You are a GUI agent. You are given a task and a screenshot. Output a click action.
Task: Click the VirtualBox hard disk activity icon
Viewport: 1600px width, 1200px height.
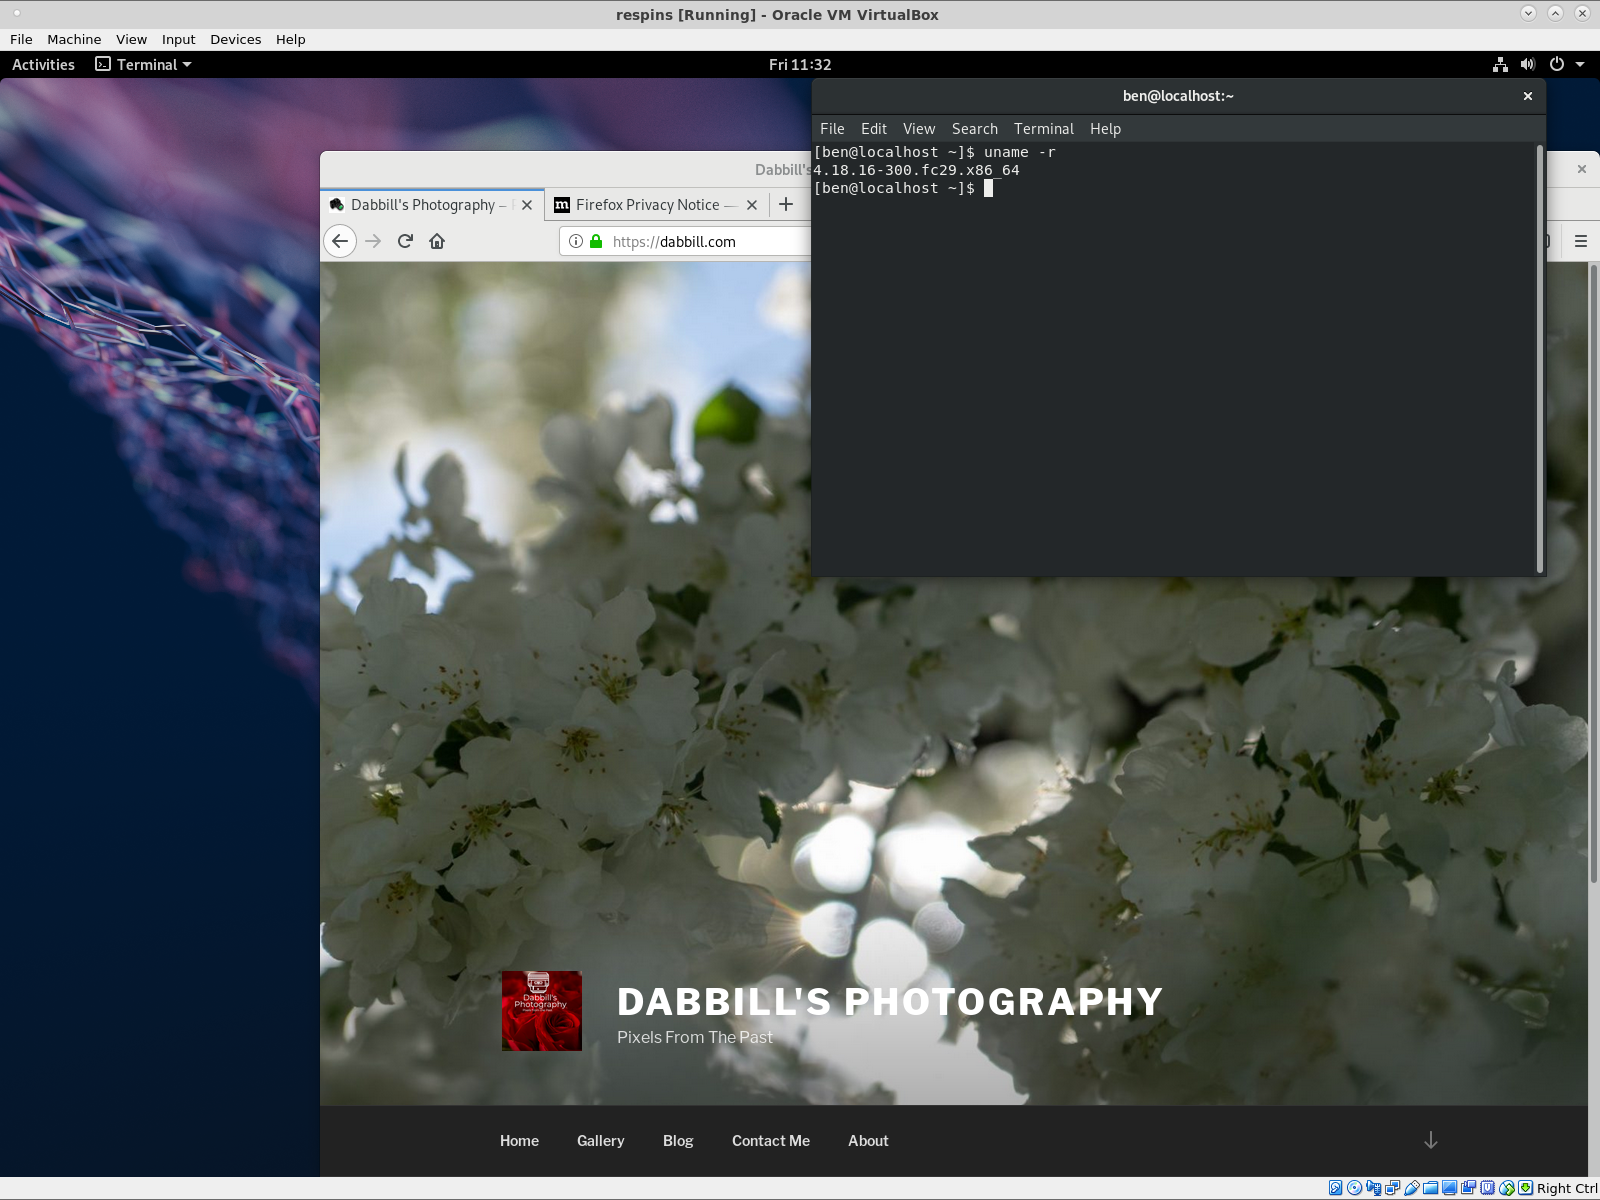tap(1335, 1188)
